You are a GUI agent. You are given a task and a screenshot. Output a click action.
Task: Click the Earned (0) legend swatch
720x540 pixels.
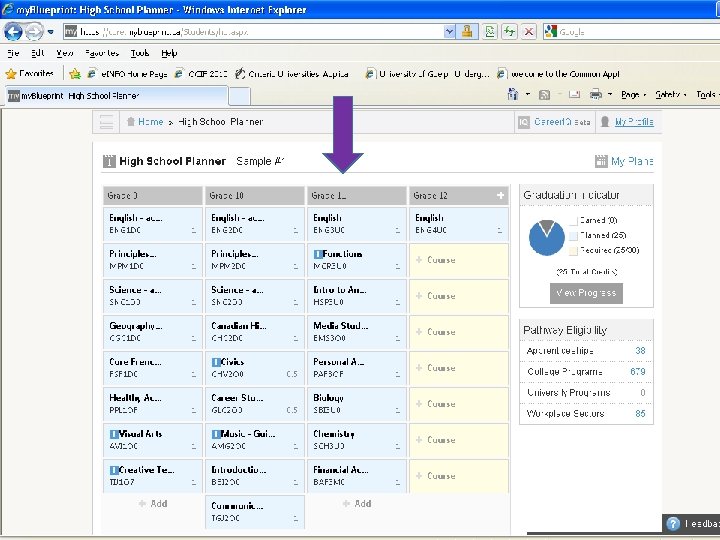(x=574, y=221)
